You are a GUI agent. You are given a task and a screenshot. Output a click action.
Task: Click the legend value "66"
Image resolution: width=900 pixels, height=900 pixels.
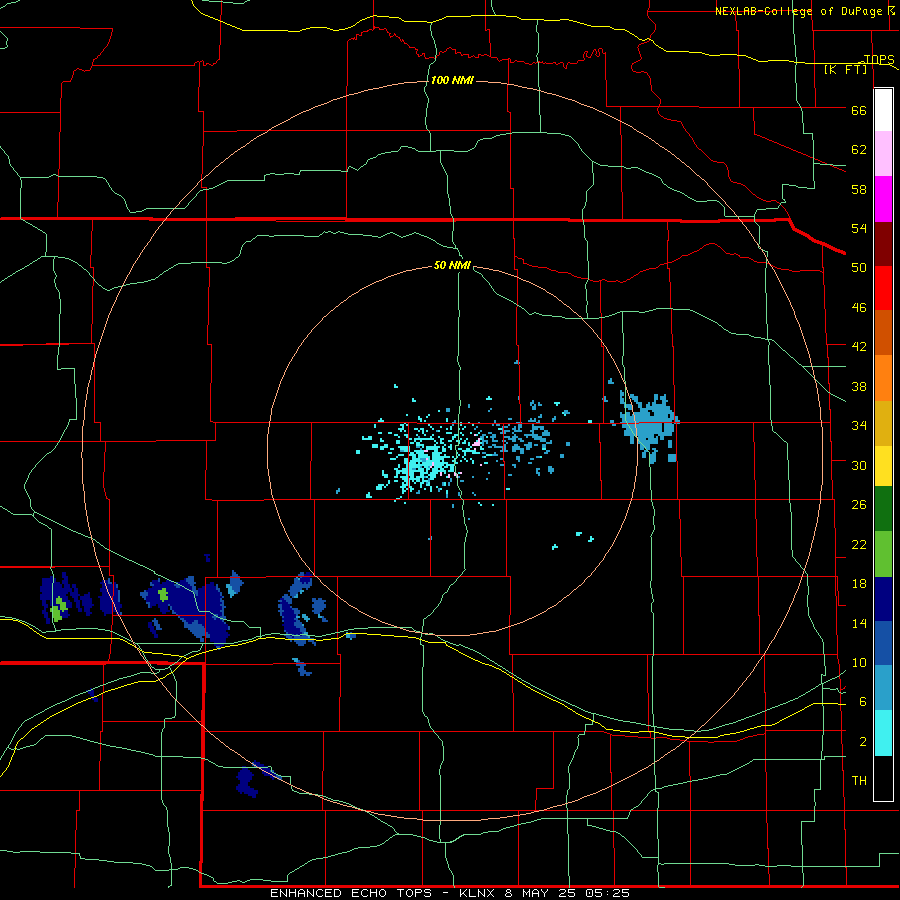coord(859,111)
